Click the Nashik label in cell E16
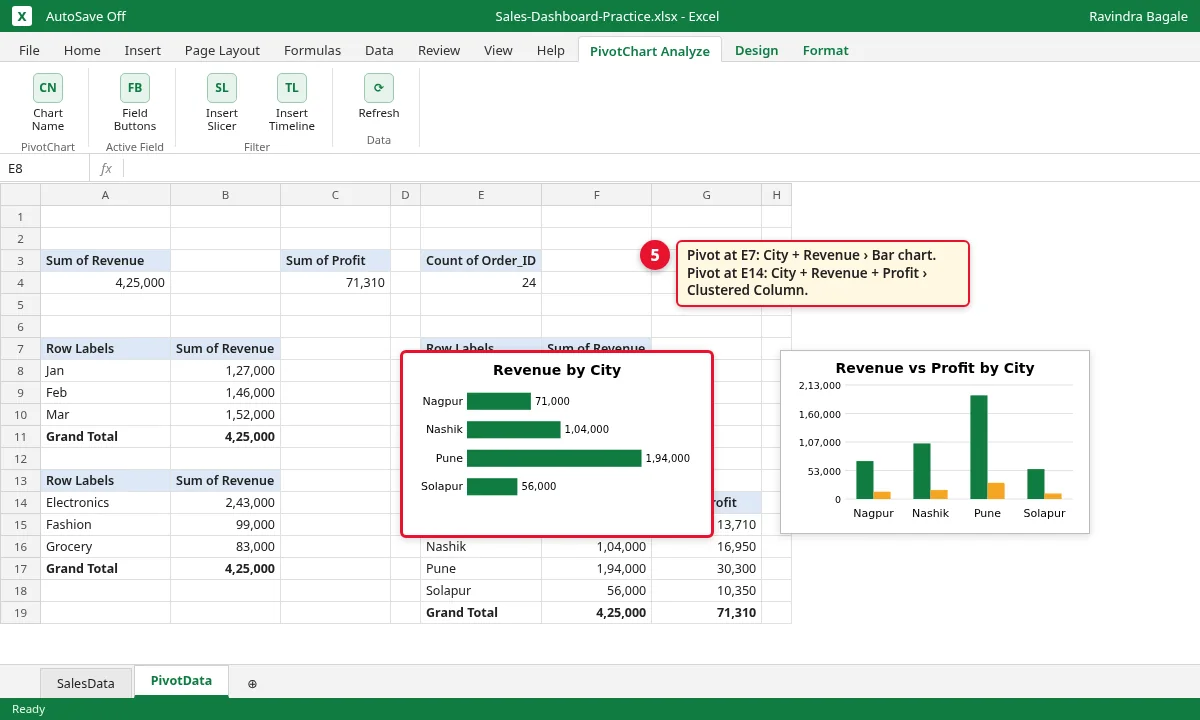1200x720 pixels. pos(481,547)
